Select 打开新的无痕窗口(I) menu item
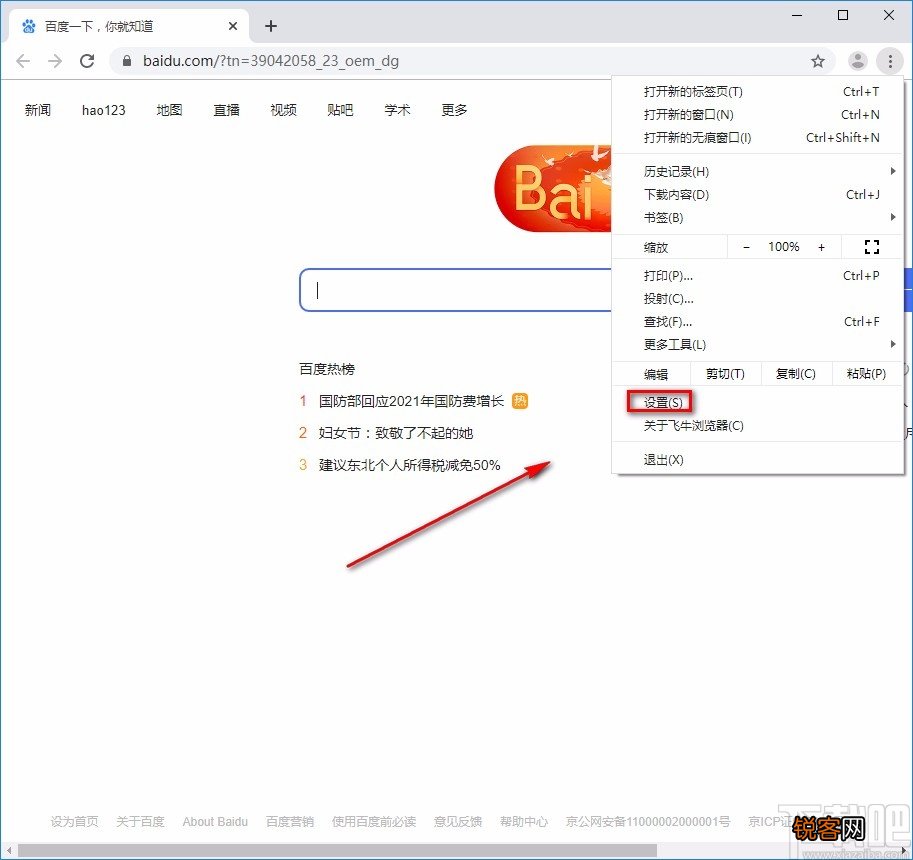The width and height of the screenshot is (913, 860). [758, 138]
